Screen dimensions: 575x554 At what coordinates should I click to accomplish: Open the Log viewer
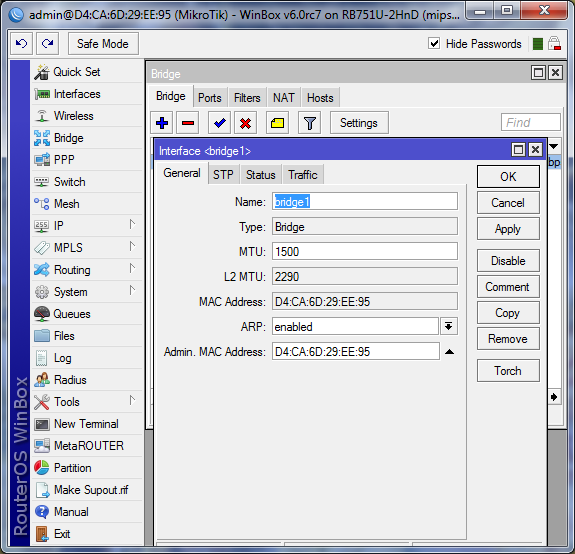tap(87, 358)
